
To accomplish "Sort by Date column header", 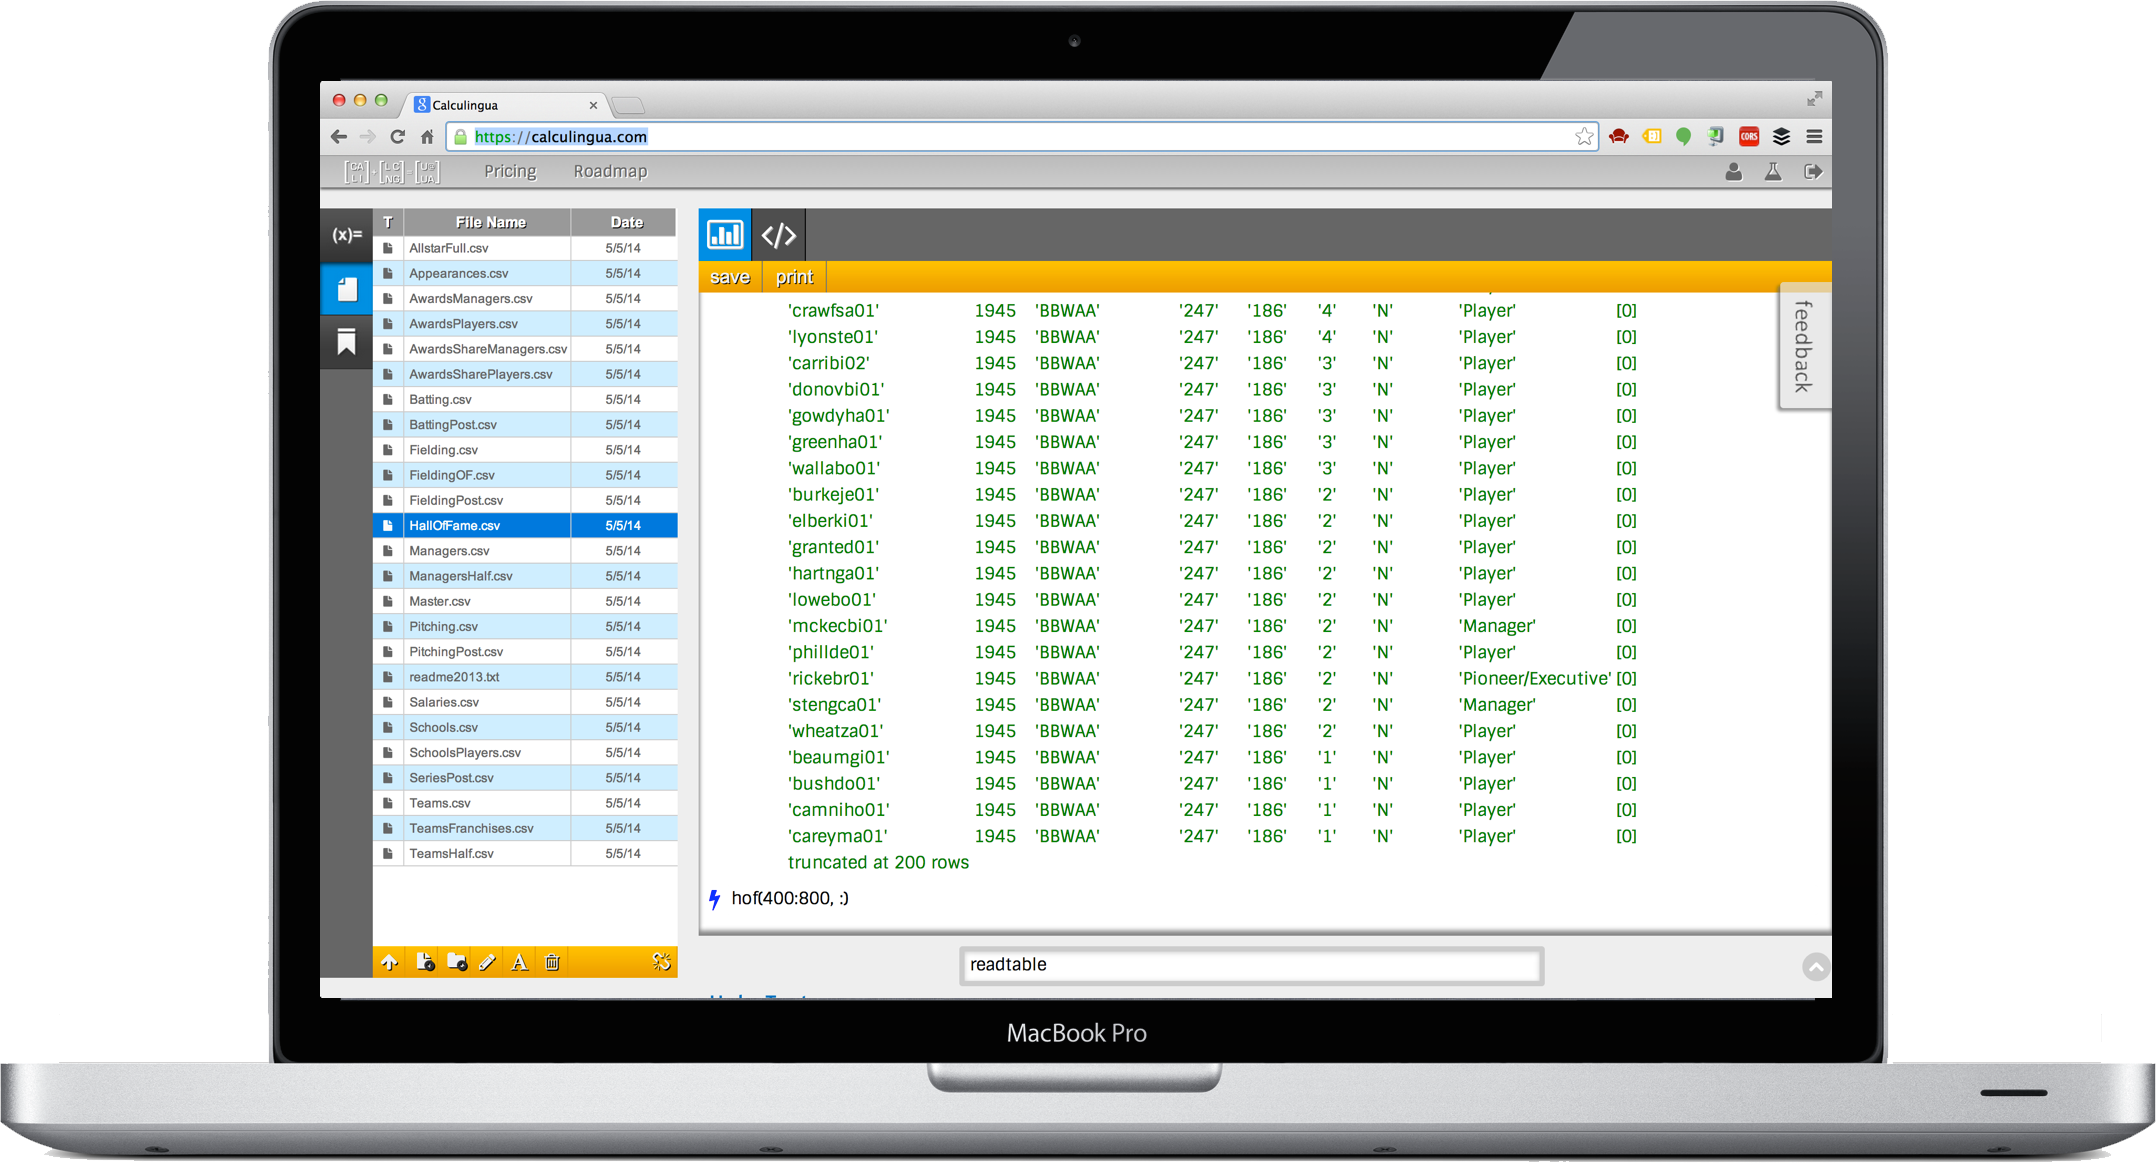I will click(626, 222).
